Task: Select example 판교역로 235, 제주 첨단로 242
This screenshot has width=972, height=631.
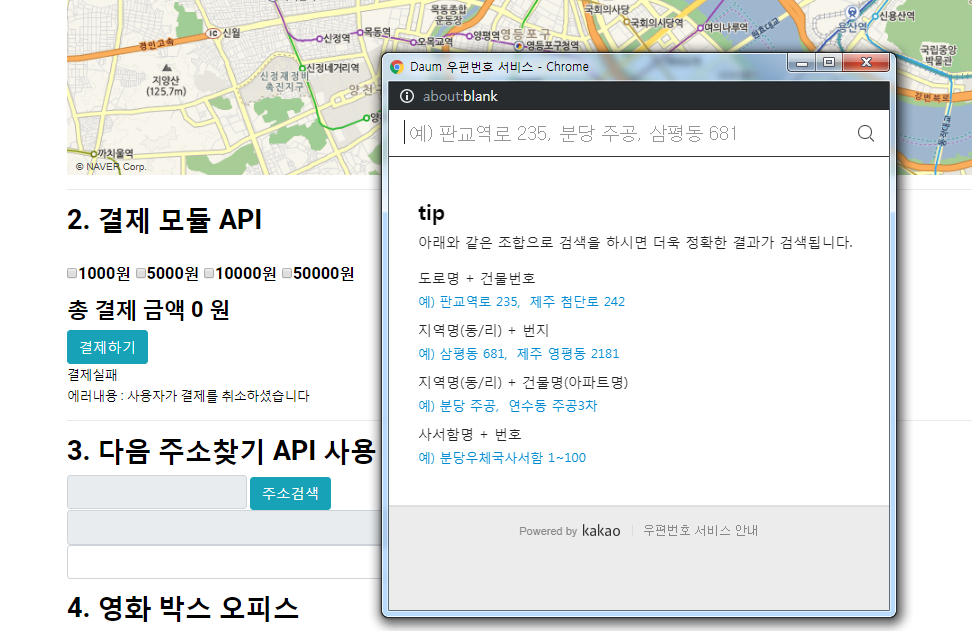Action: pyautogui.click(x=521, y=302)
